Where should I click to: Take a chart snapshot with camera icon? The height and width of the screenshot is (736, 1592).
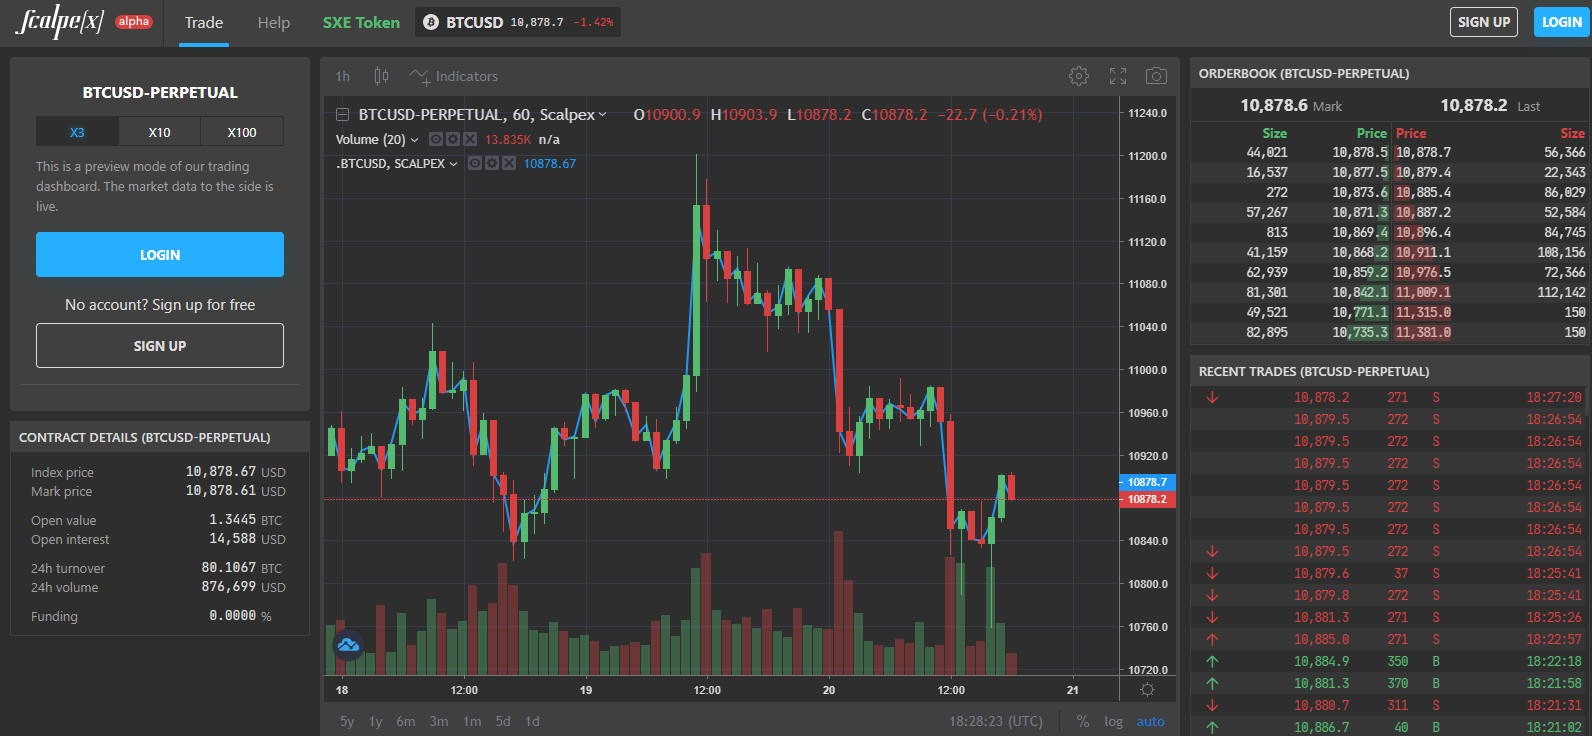click(x=1156, y=76)
